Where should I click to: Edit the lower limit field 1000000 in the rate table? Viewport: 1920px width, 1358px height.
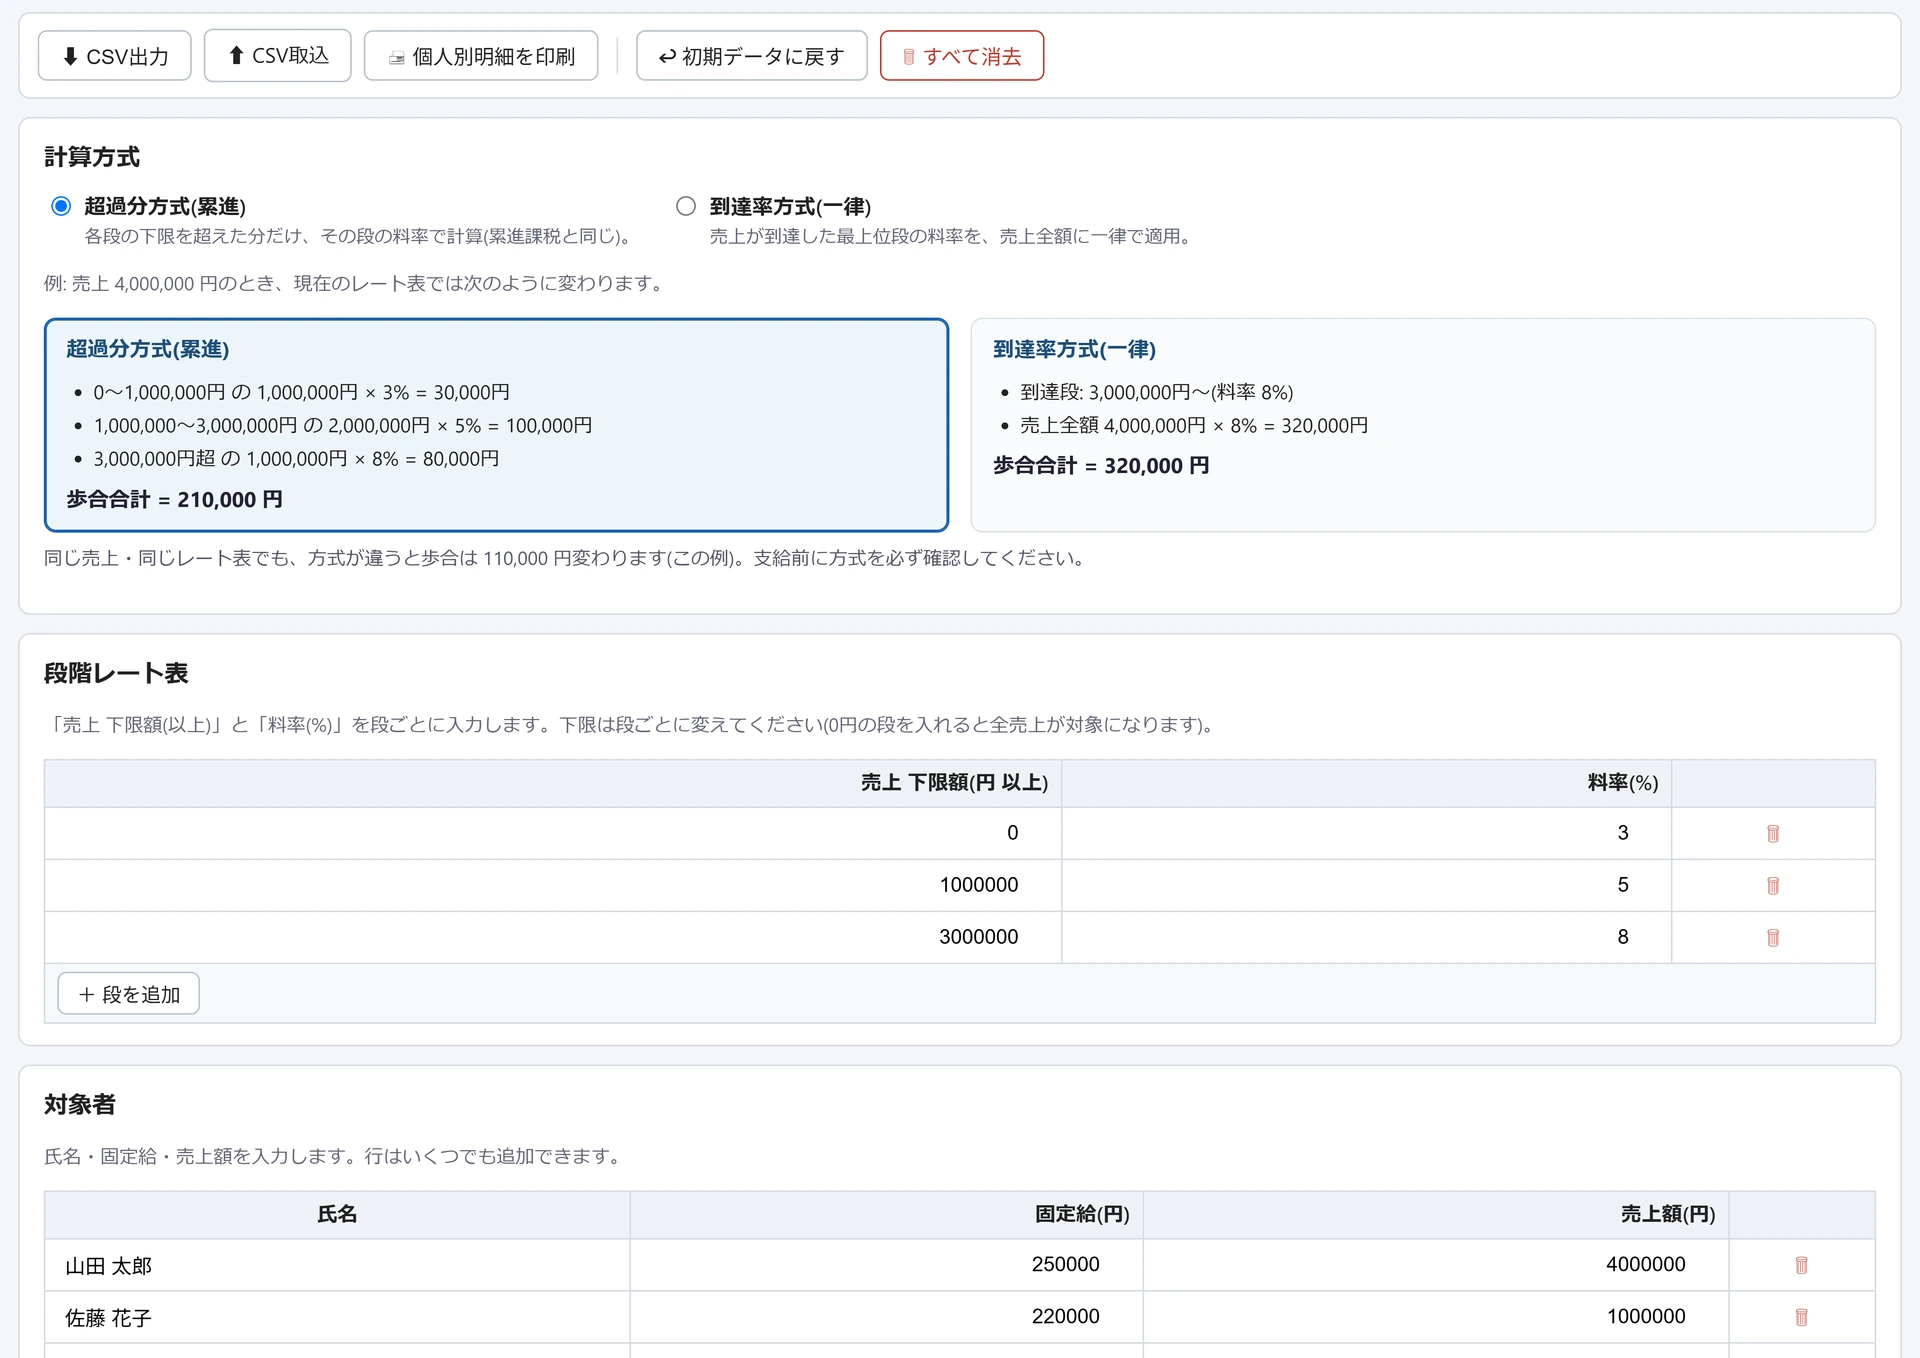click(x=553, y=885)
